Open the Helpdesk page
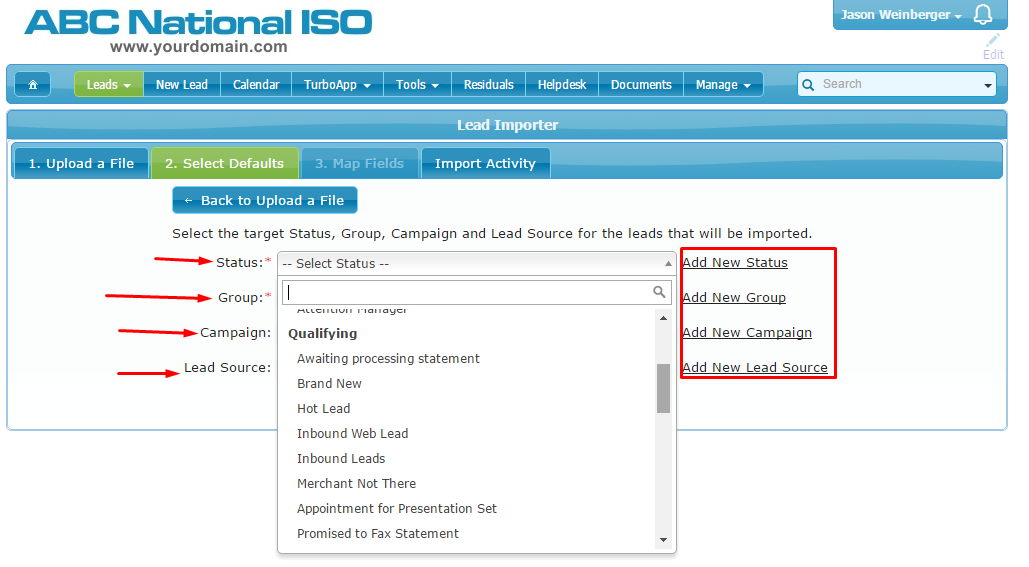Image resolution: width=1029 pixels, height=567 pixels. tap(562, 85)
